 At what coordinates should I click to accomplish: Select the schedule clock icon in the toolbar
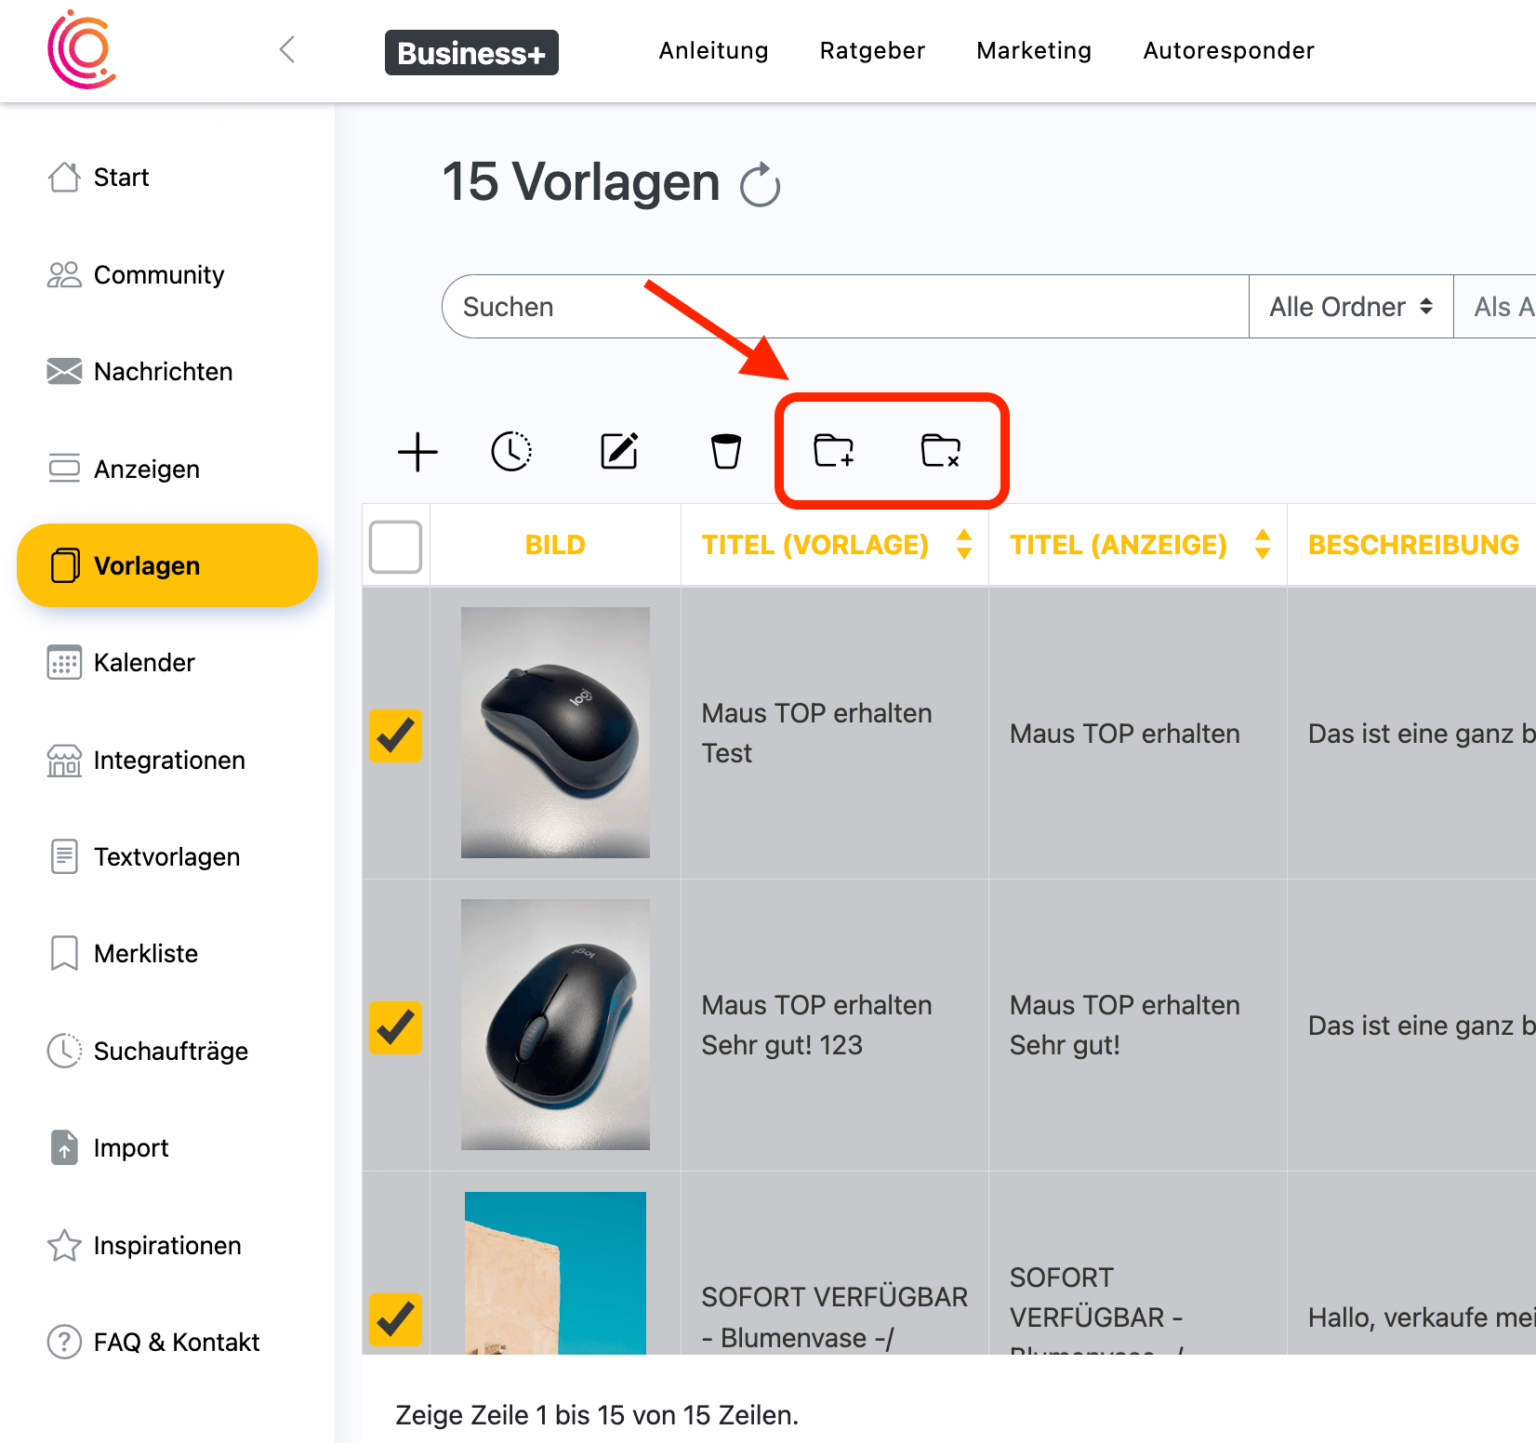point(511,451)
